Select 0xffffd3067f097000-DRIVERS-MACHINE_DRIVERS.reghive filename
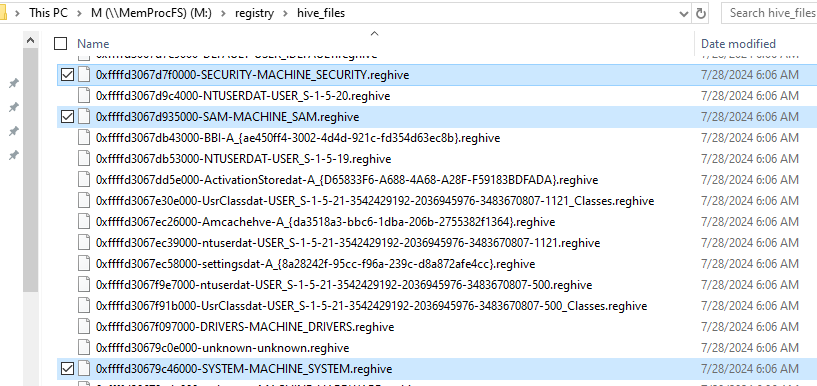817x386 pixels. pyautogui.click(x=245, y=327)
